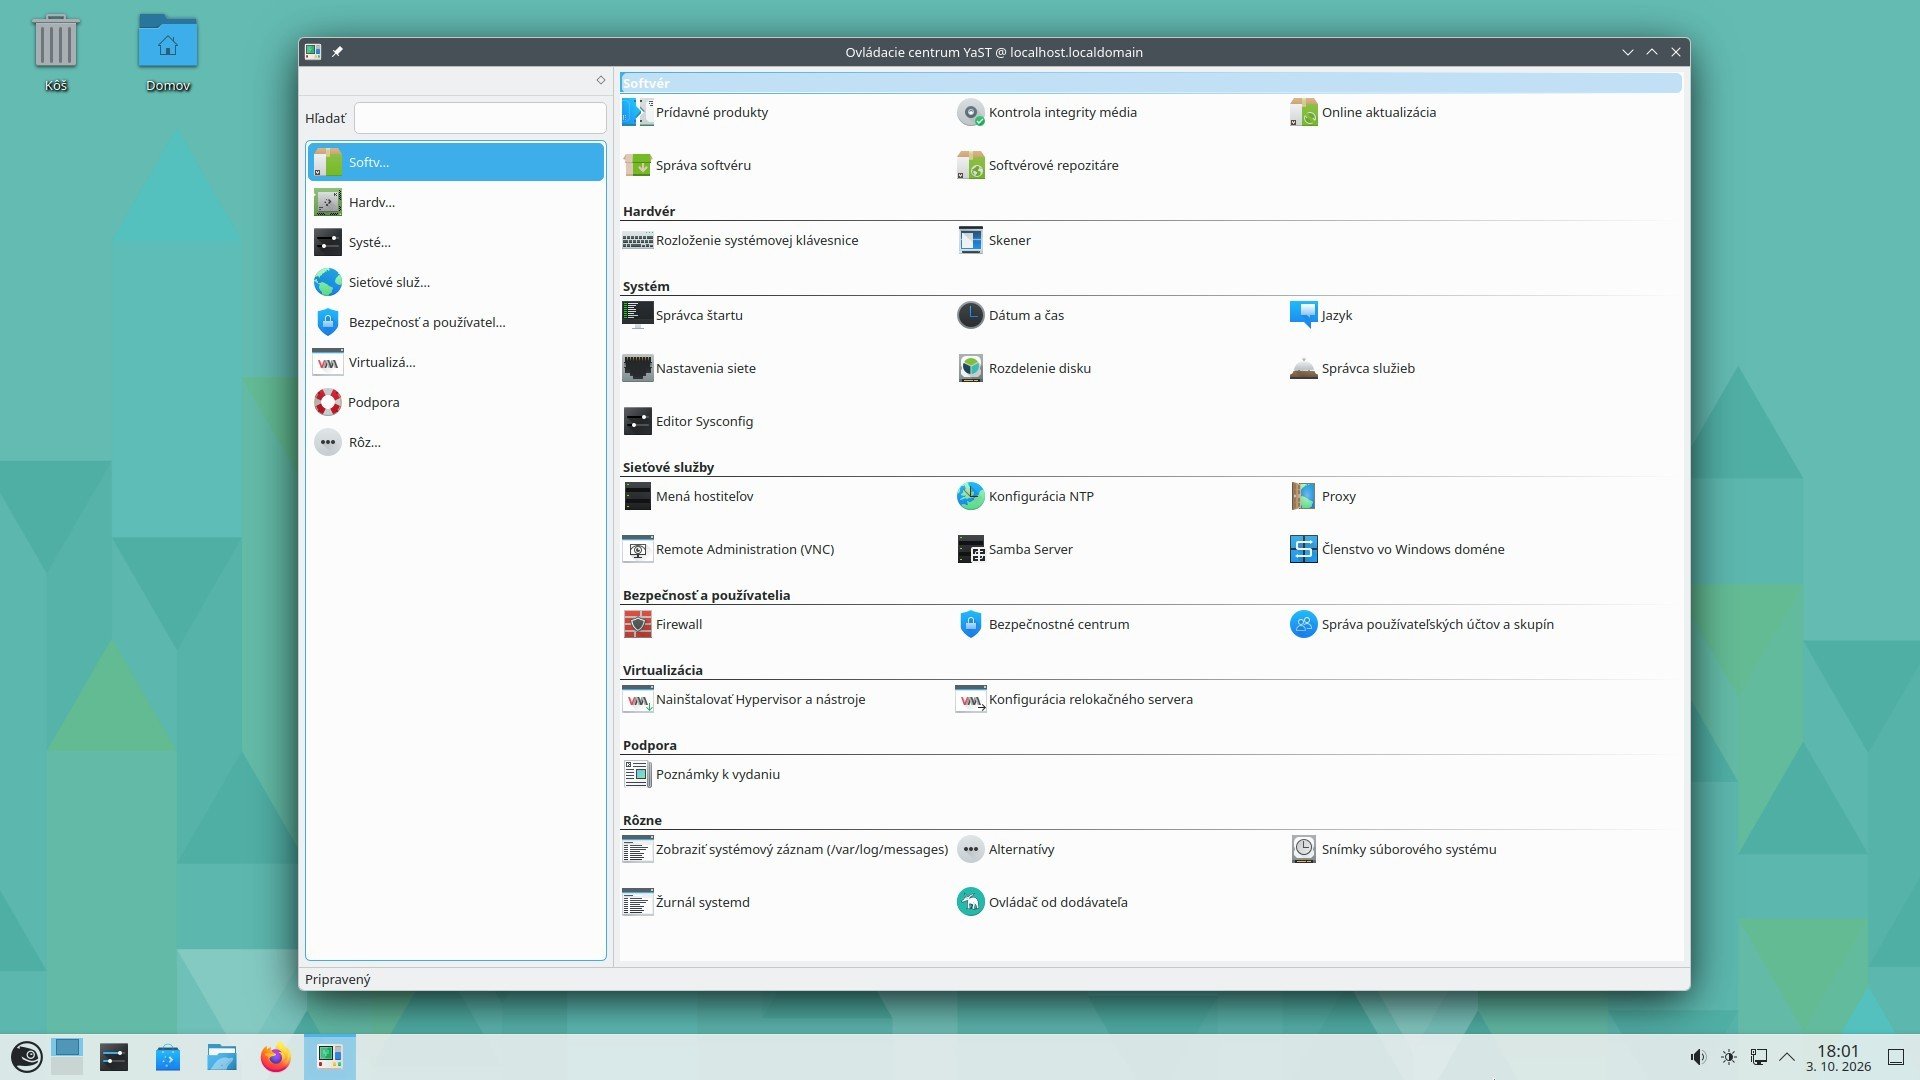The image size is (1920, 1080).
Task: Select Sieťové služby sidebar category
Action: click(x=456, y=282)
